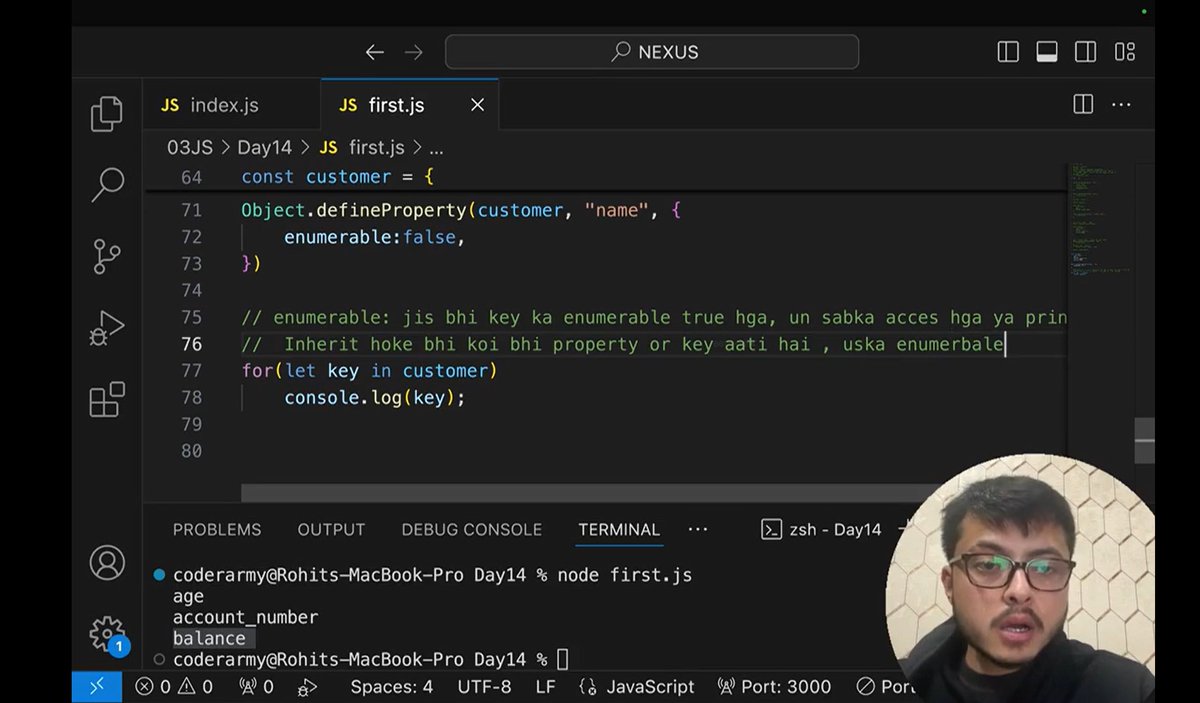Toggle the secondary side bar
The image size is (1200, 703).
pyautogui.click(x=1085, y=51)
